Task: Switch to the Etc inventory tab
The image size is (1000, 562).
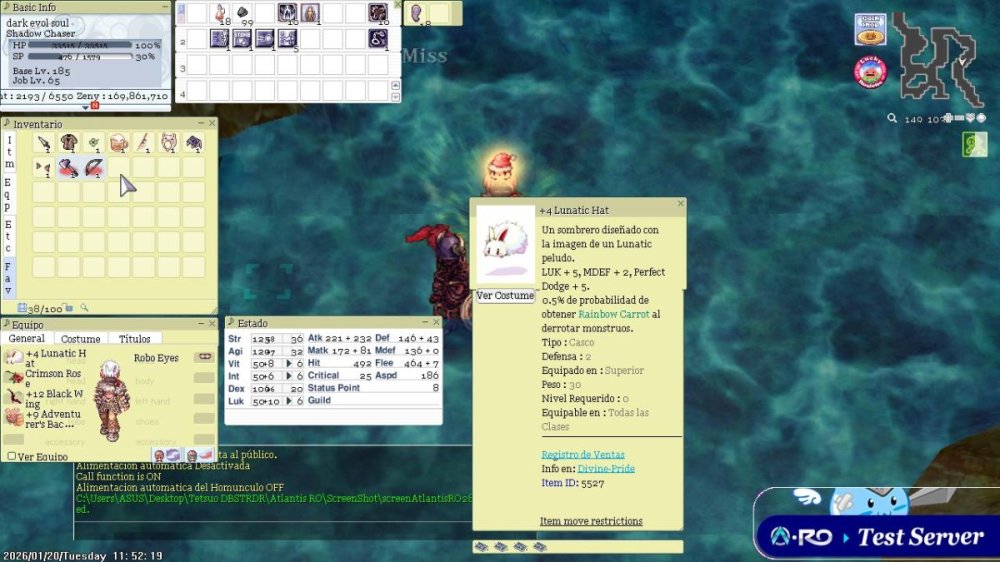Action: [9, 235]
